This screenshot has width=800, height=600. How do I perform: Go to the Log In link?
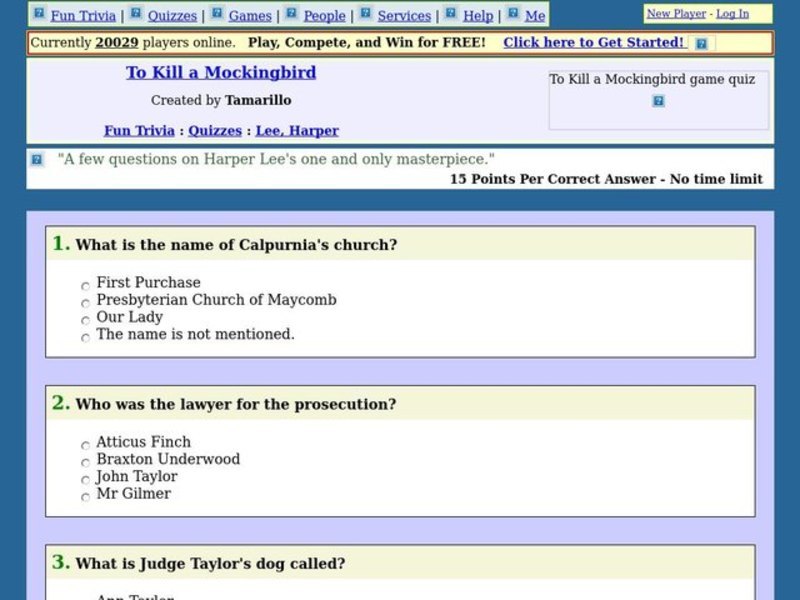pyautogui.click(x=732, y=14)
